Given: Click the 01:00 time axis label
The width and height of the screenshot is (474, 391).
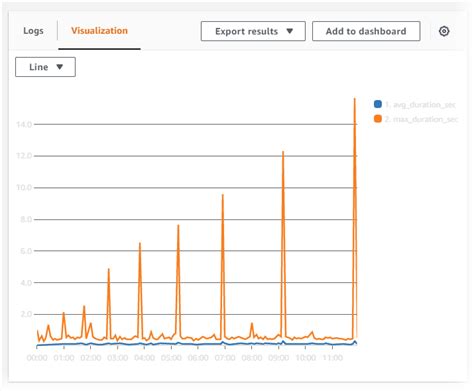Looking at the screenshot, I should tap(64, 358).
